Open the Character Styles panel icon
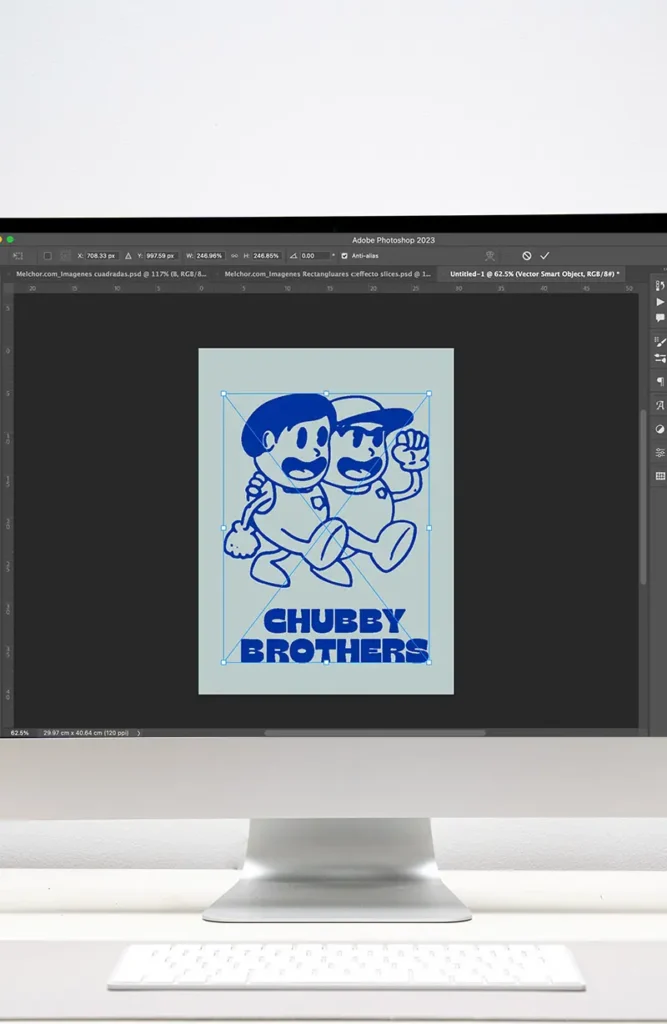 pos(660,406)
